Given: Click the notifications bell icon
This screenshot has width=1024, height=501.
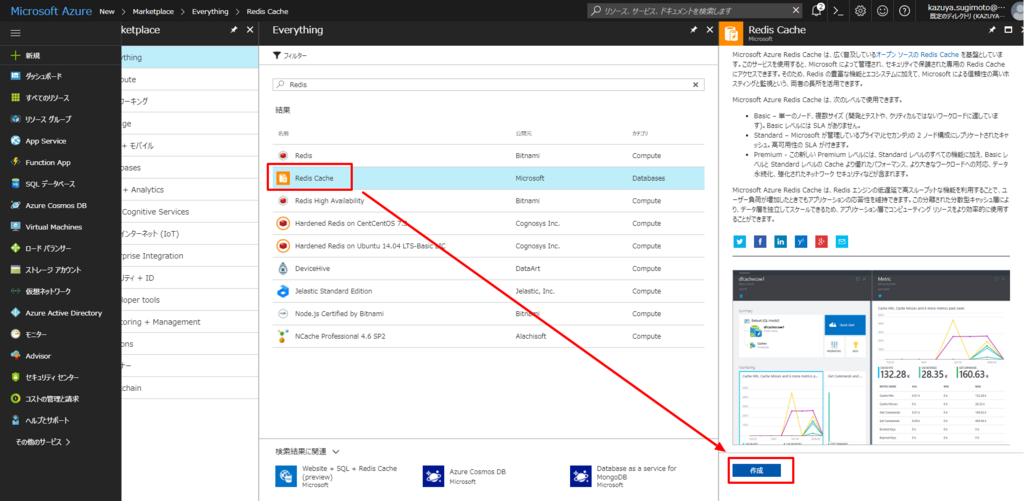Looking at the screenshot, I should click(817, 11).
